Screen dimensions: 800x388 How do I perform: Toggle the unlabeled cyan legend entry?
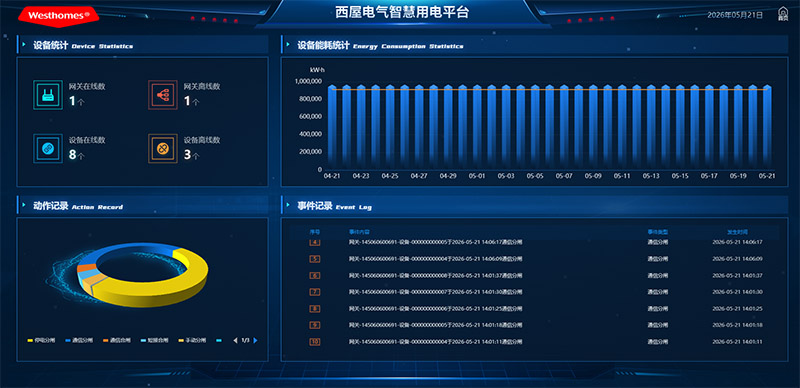219,340
